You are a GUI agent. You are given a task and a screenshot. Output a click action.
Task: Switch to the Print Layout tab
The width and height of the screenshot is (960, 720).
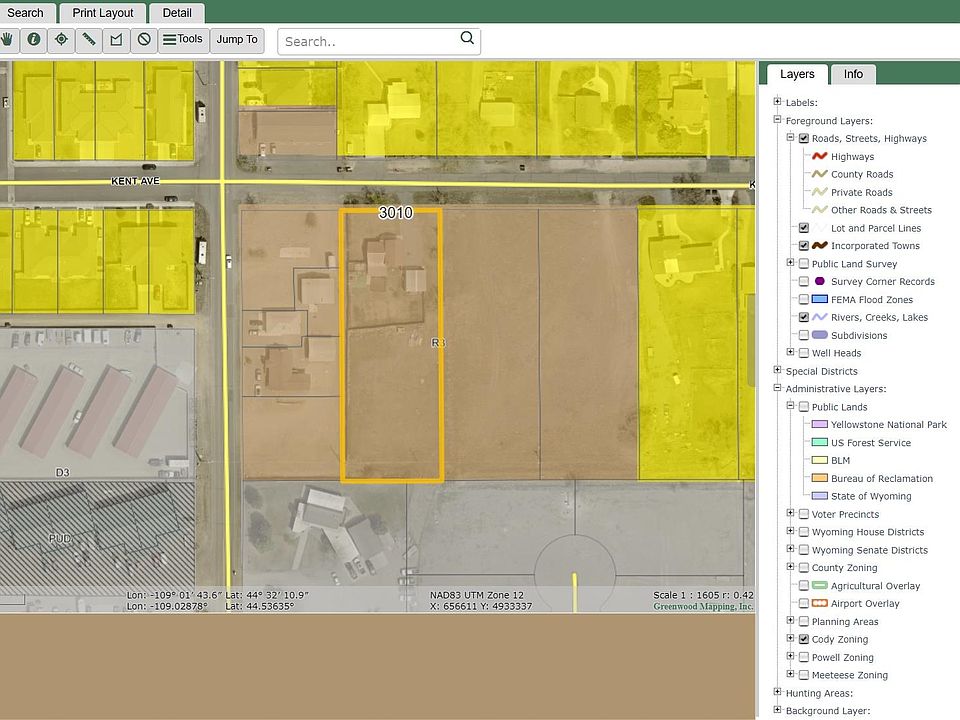pos(103,13)
